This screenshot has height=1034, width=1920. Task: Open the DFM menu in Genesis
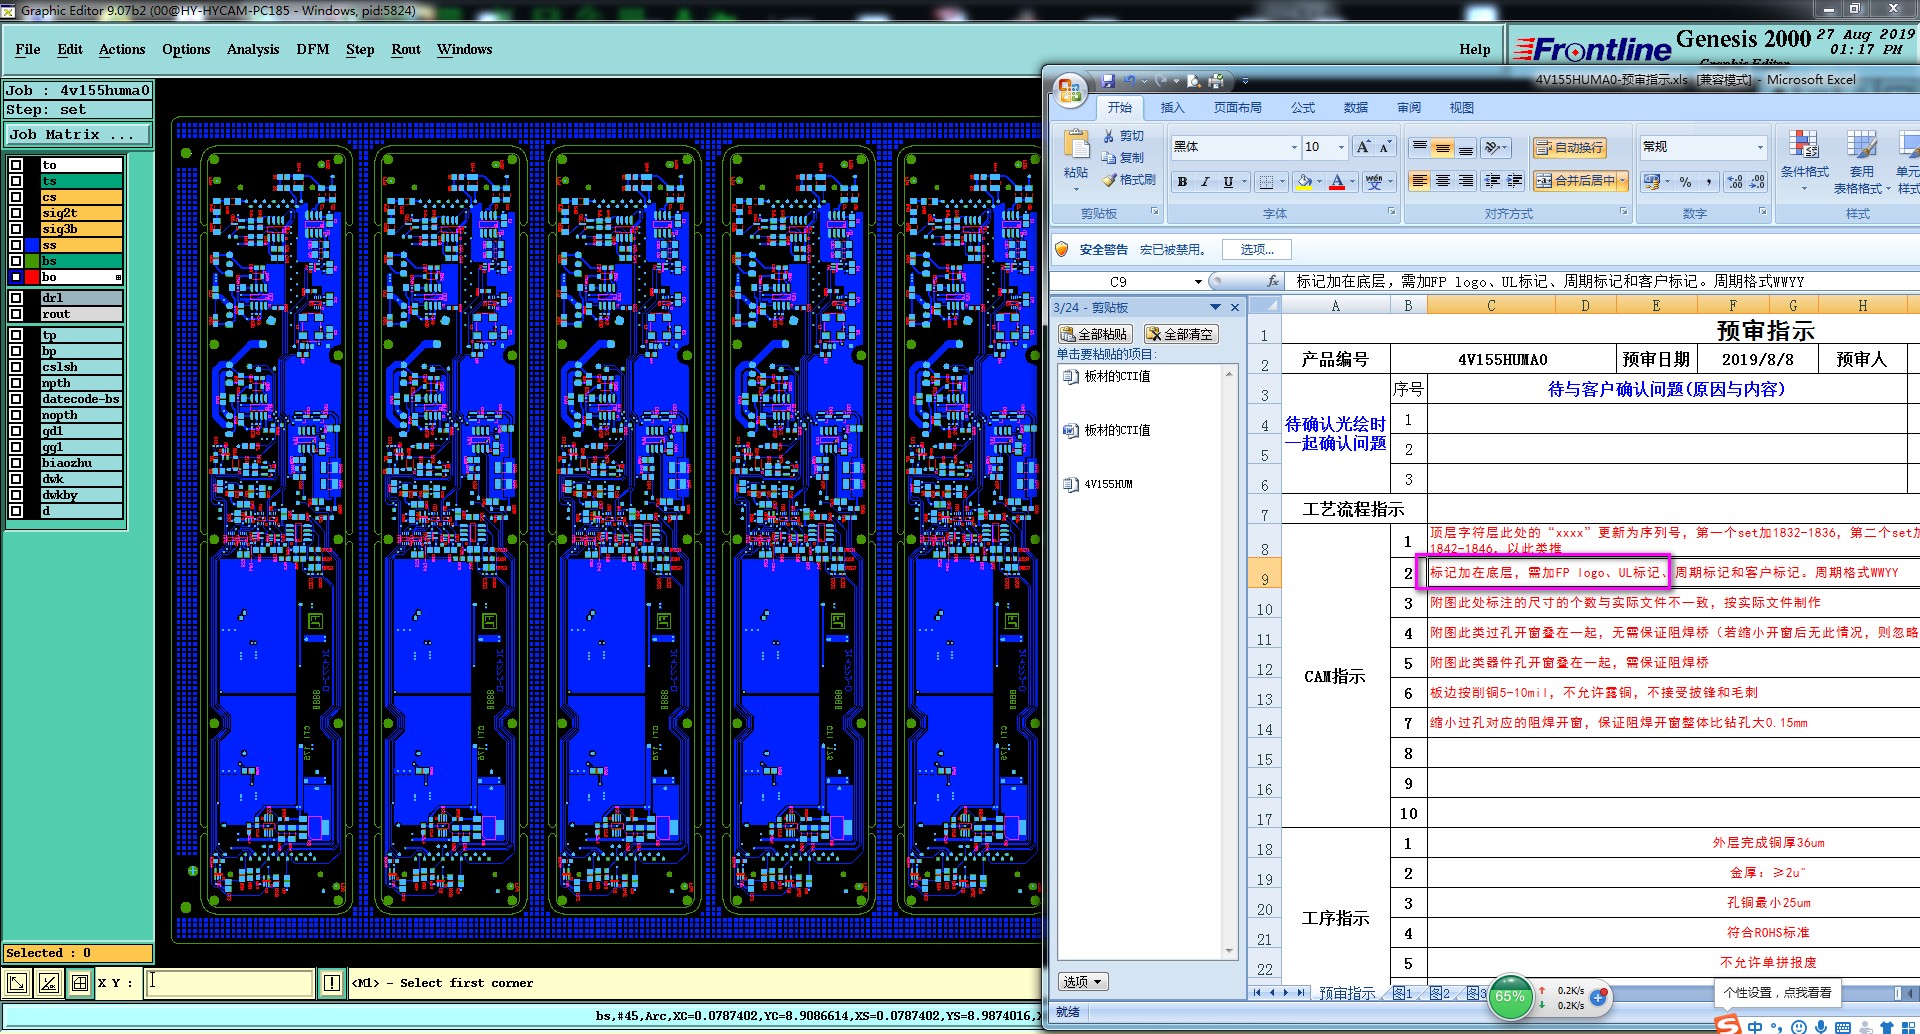click(x=313, y=49)
